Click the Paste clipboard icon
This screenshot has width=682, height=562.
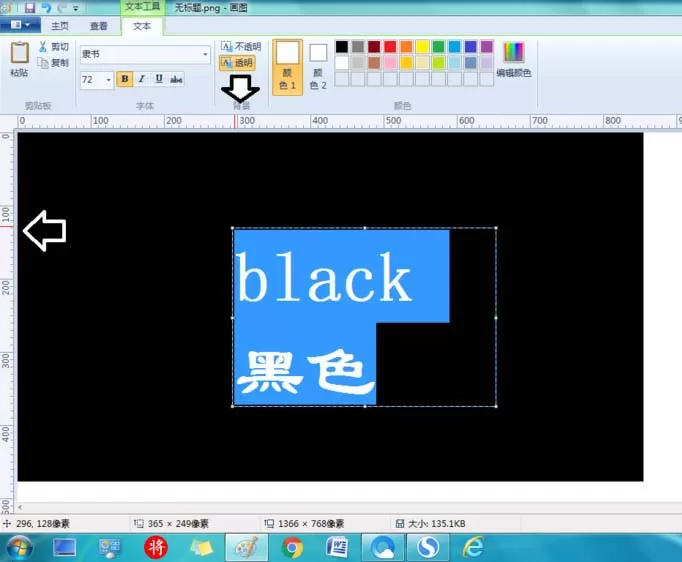pos(20,53)
